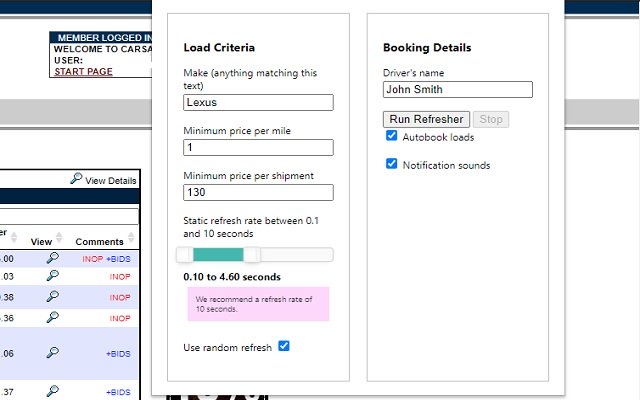Click the refresh rate recommendation note
Screen dimensions: 640x400
click(x=258, y=304)
